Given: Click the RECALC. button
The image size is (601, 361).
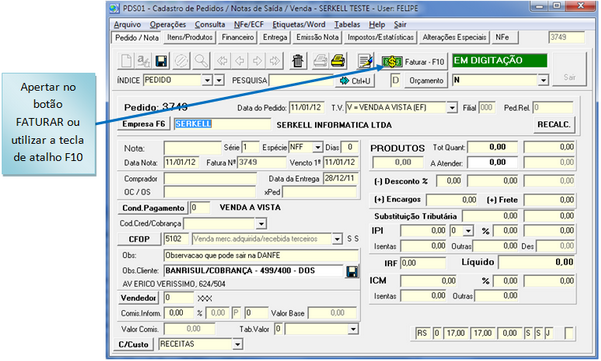Looking at the screenshot, I should click(x=554, y=125).
